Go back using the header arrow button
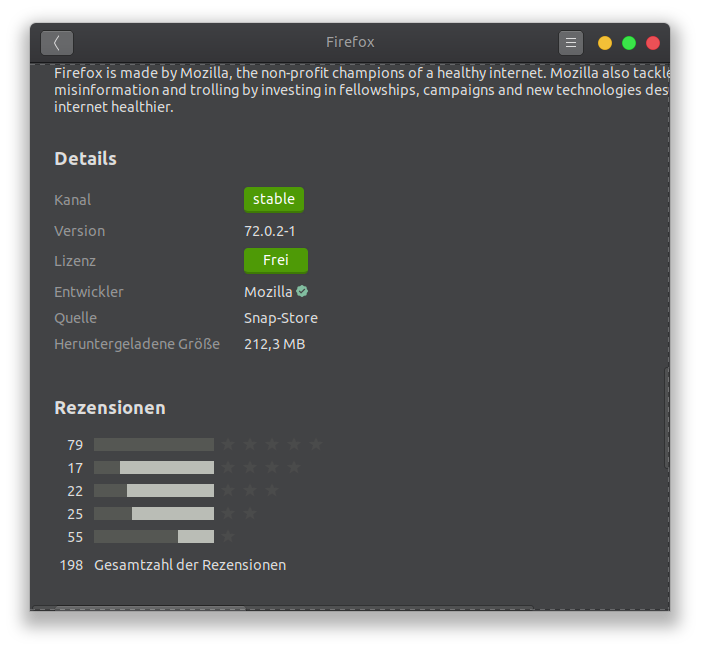Image resolution: width=702 pixels, height=650 pixels. pos(57,43)
